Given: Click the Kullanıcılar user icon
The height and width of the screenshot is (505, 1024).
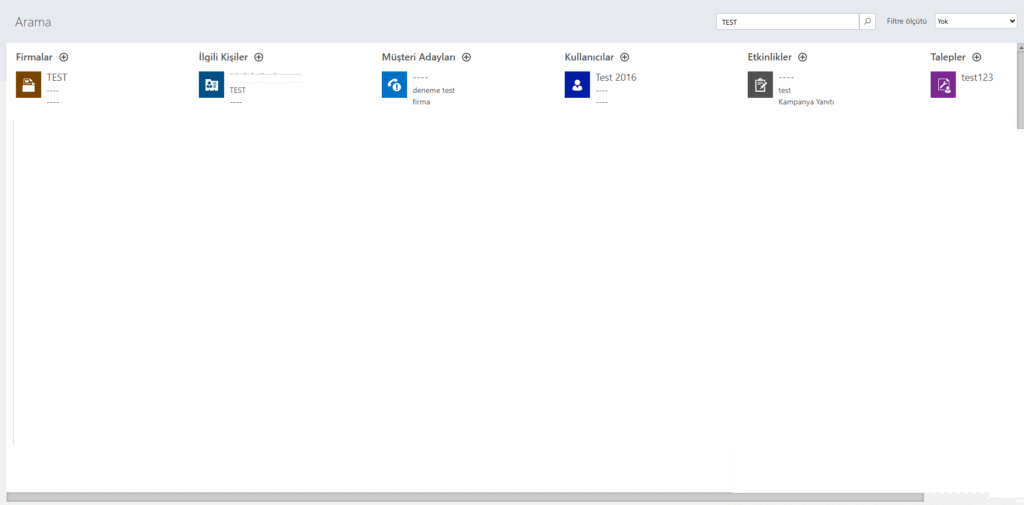Looking at the screenshot, I should (x=577, y=85).
